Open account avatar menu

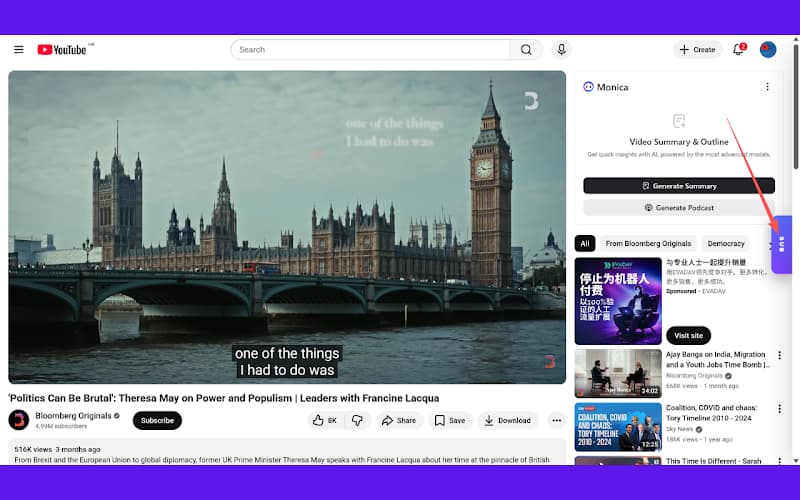click(x=767, y=49)
